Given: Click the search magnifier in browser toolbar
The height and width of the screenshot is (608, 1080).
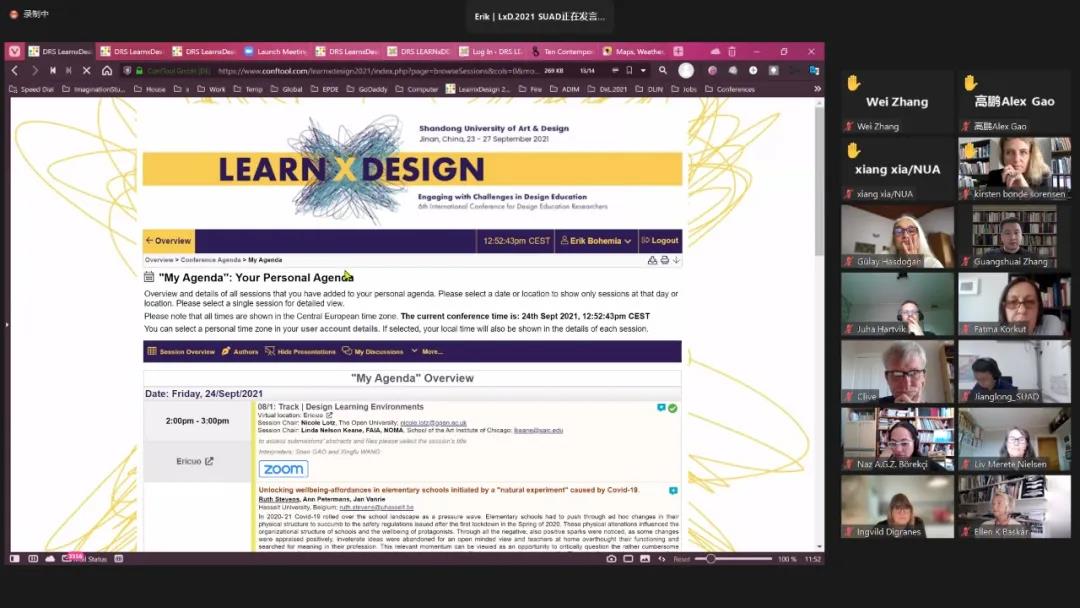Looking at the screenshot, I should click(662, 71).
